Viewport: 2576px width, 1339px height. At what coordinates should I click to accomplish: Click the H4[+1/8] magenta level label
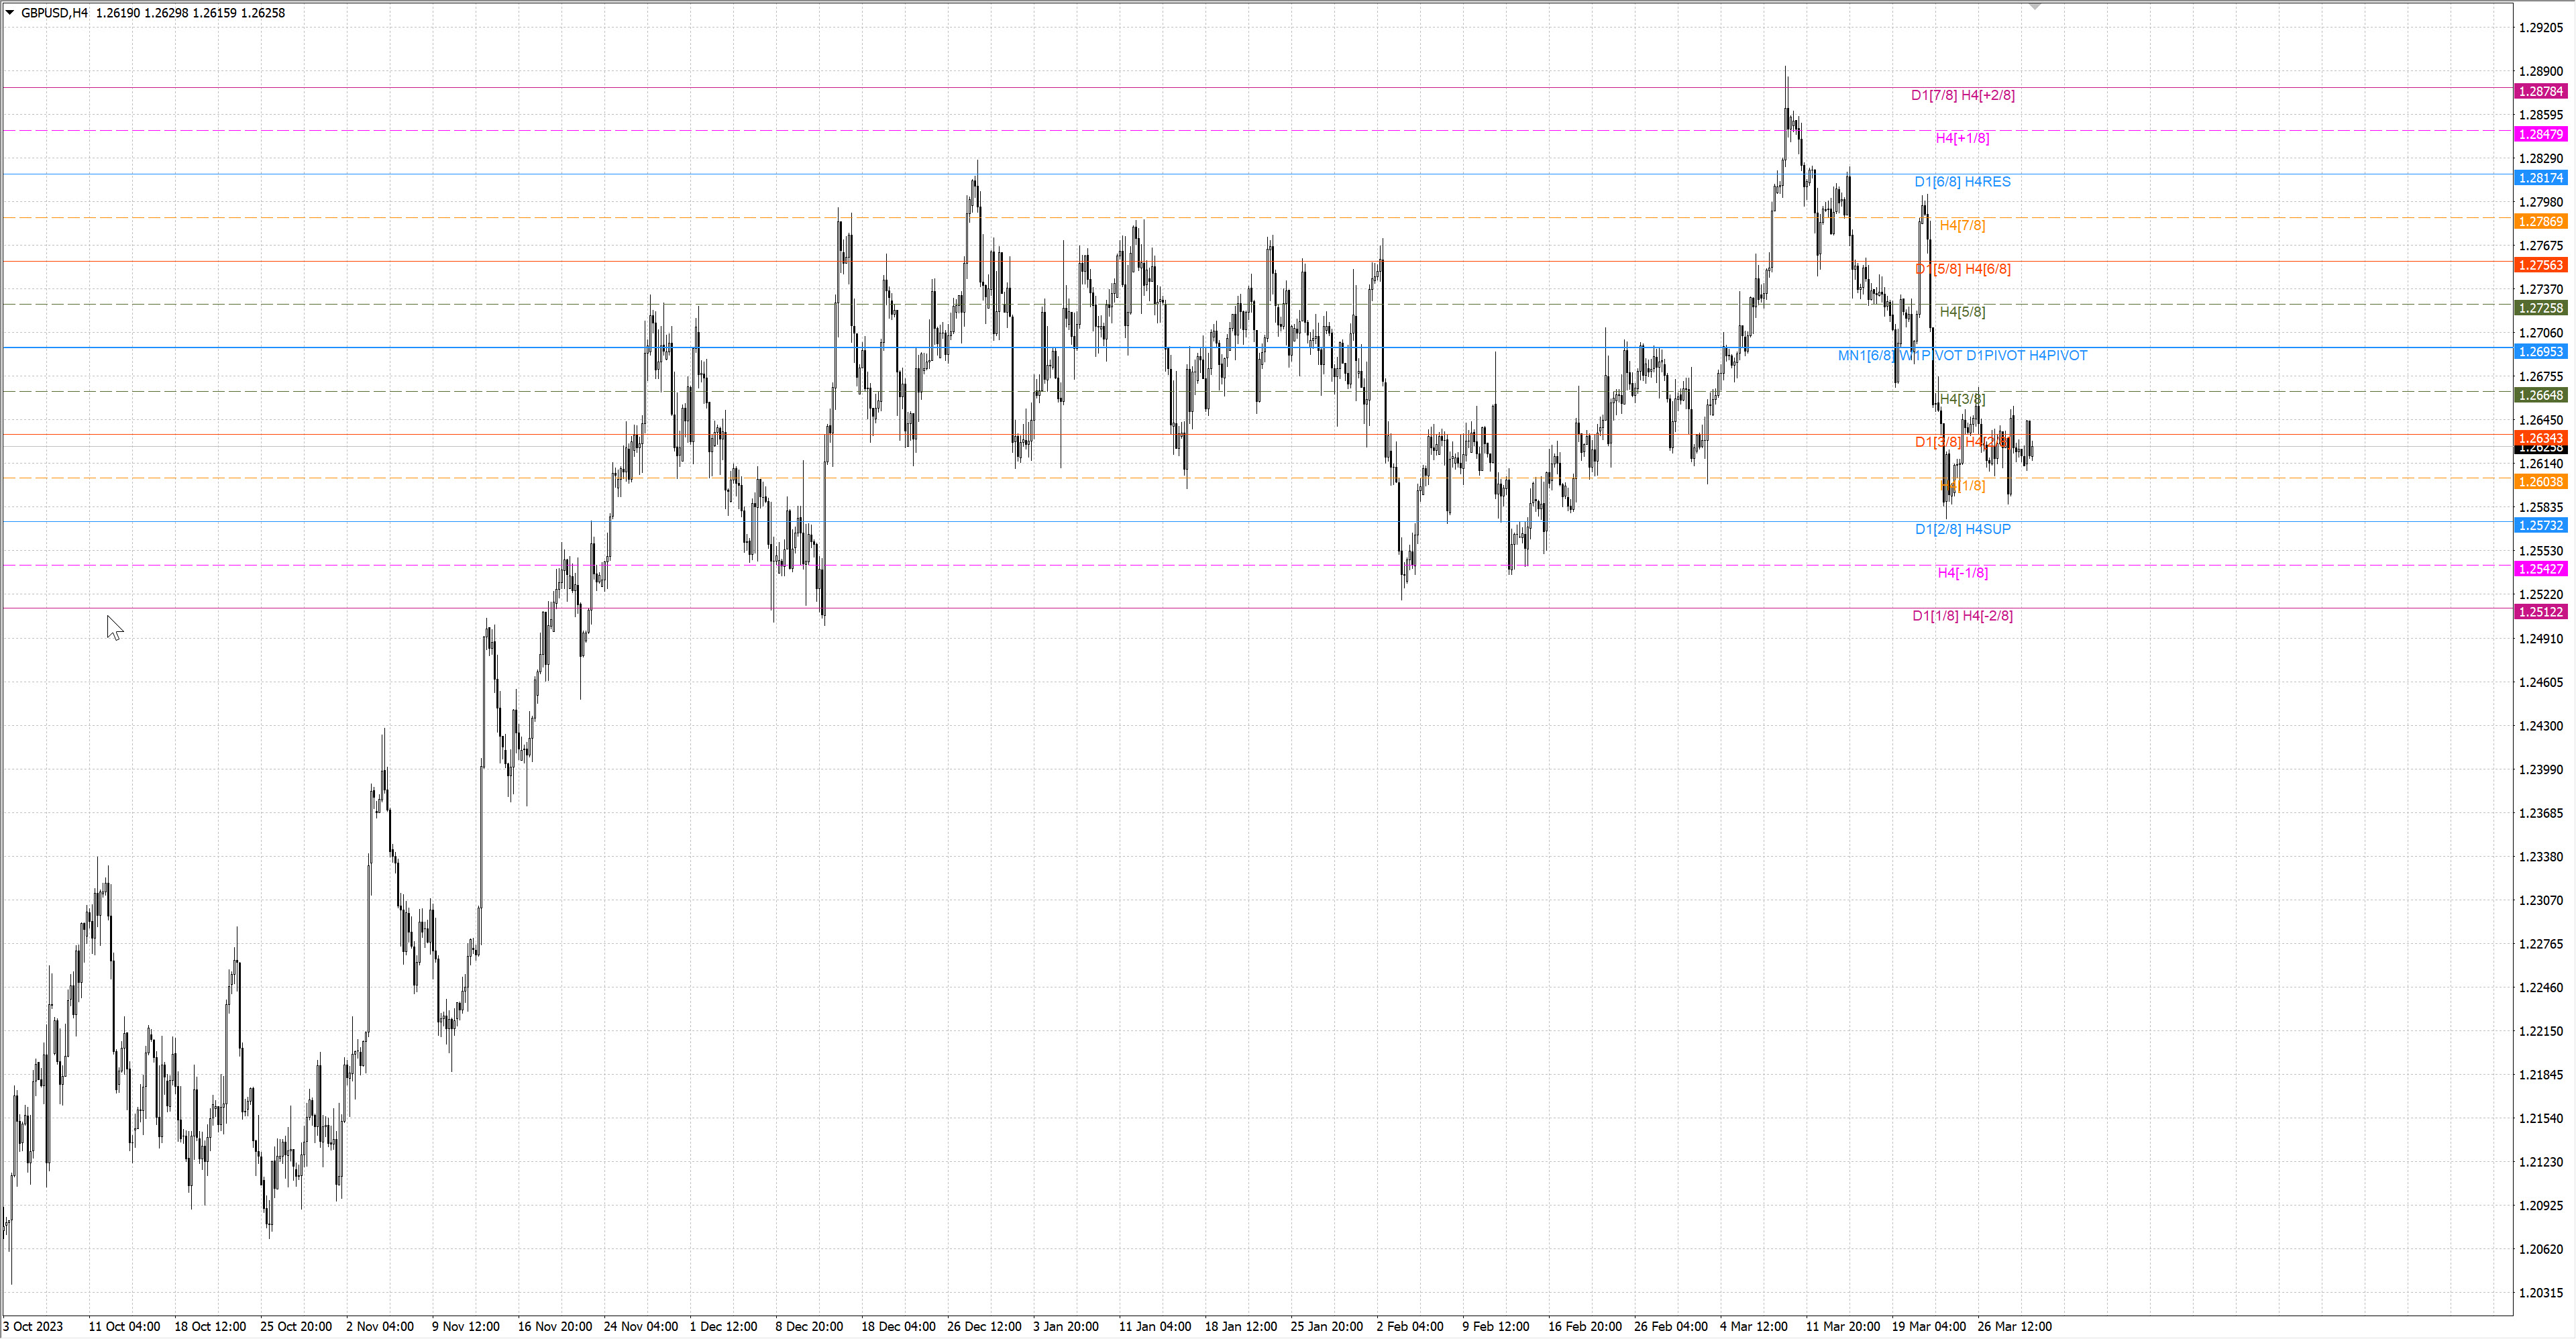tap(1962, 138)
